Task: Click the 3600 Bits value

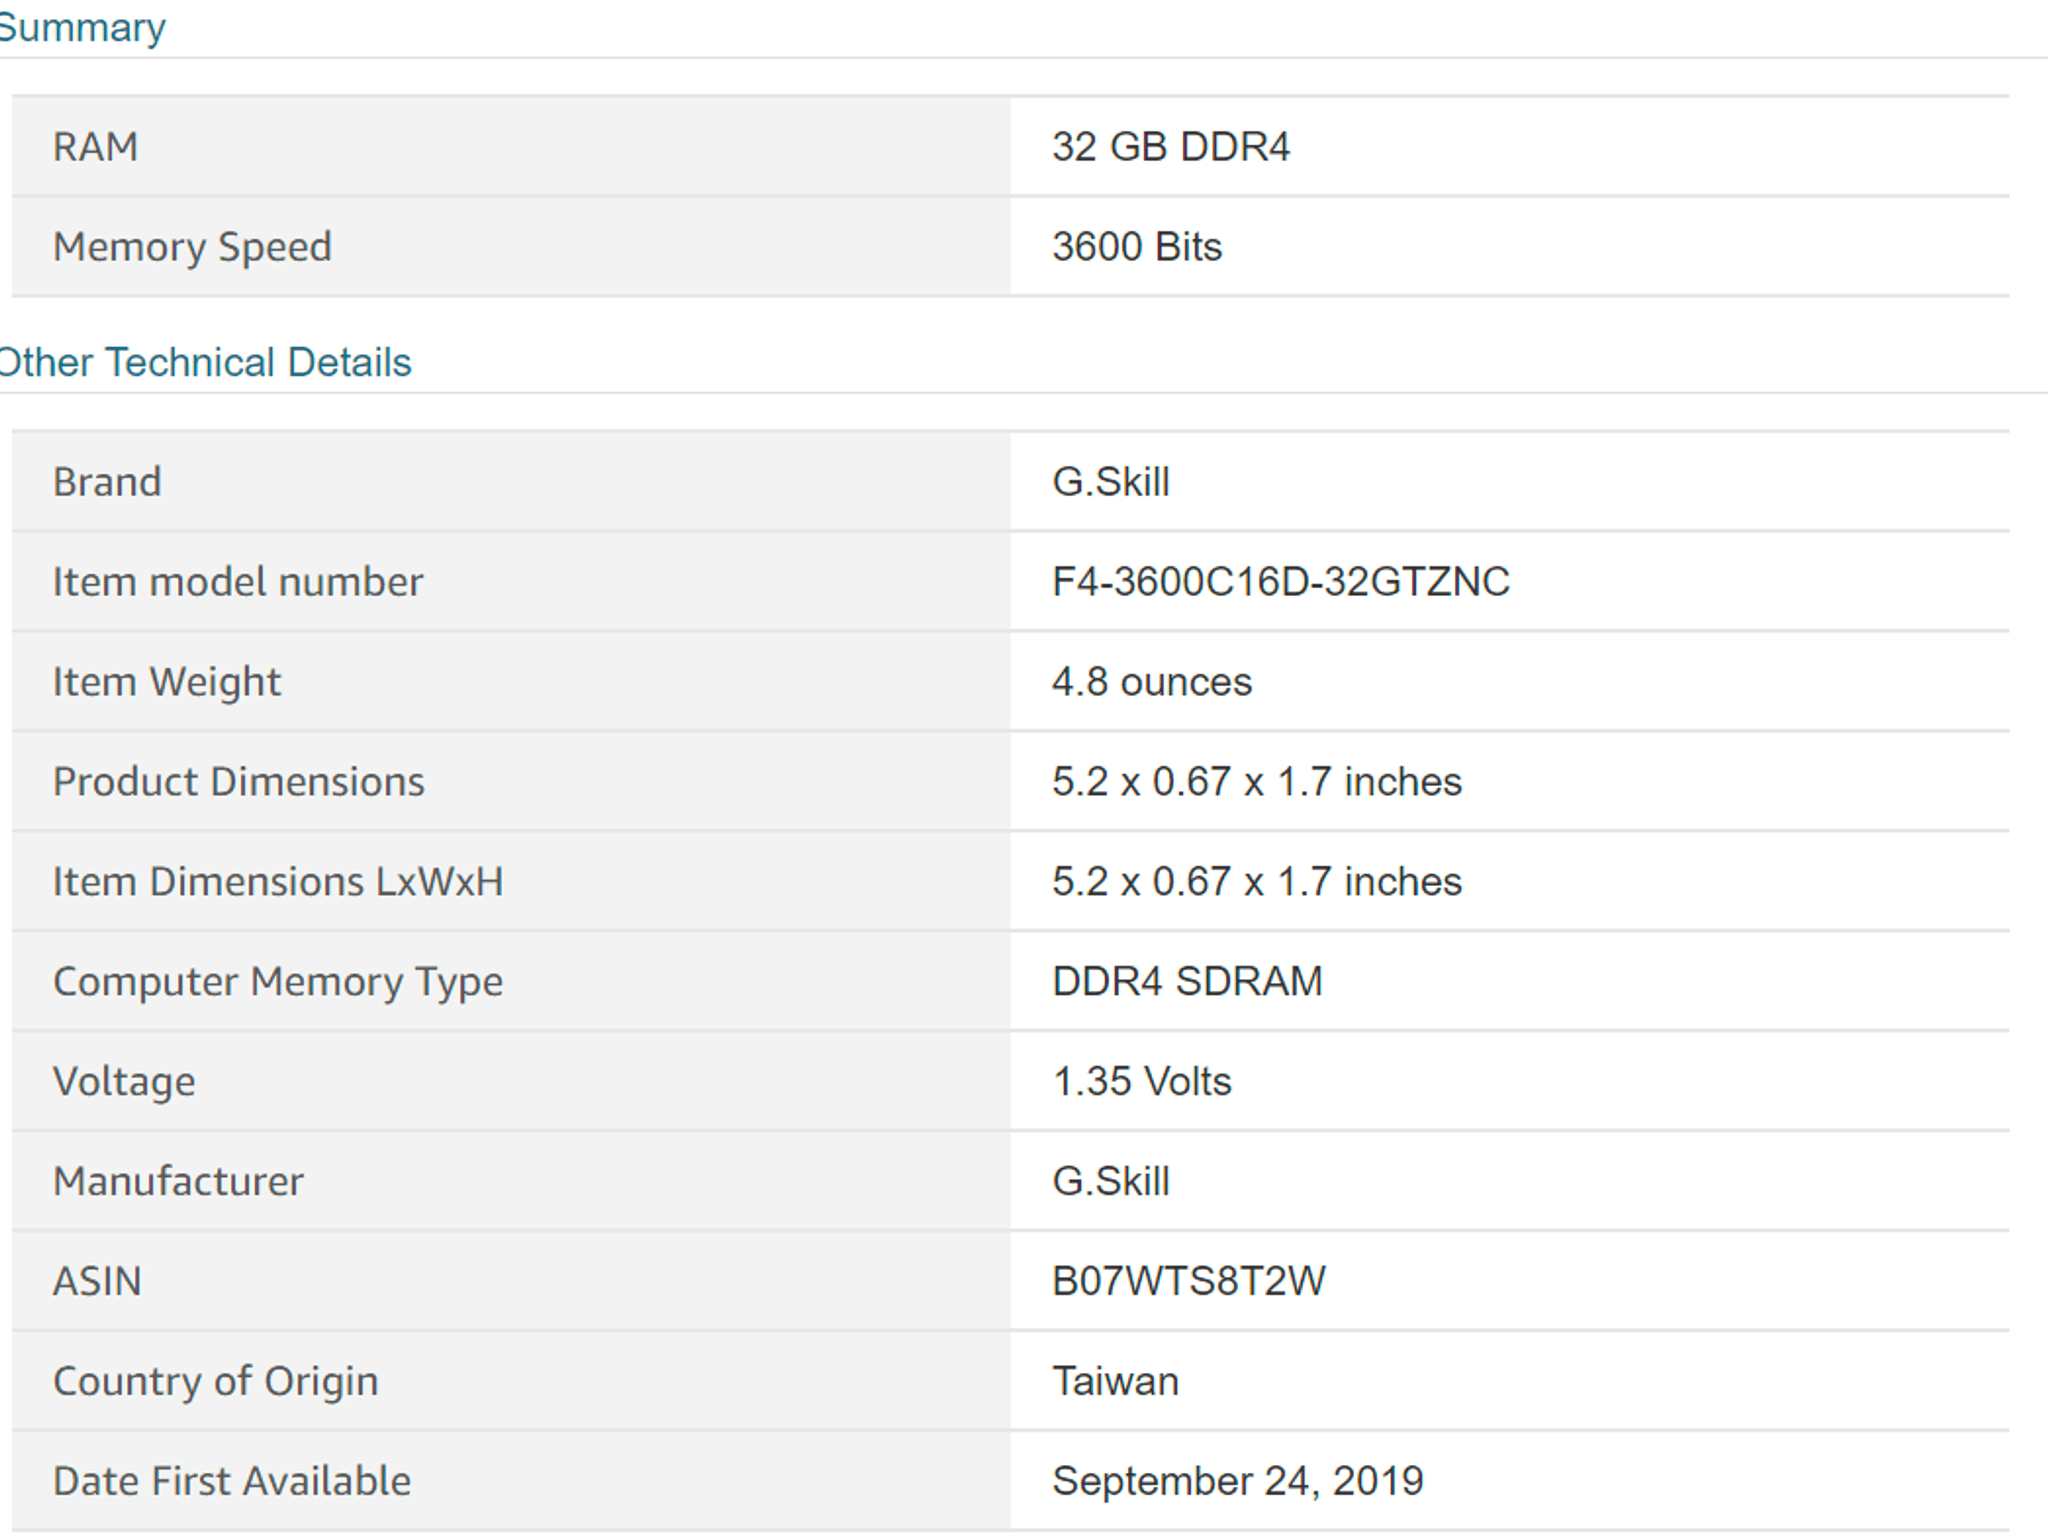Action: coord(1137,247)
